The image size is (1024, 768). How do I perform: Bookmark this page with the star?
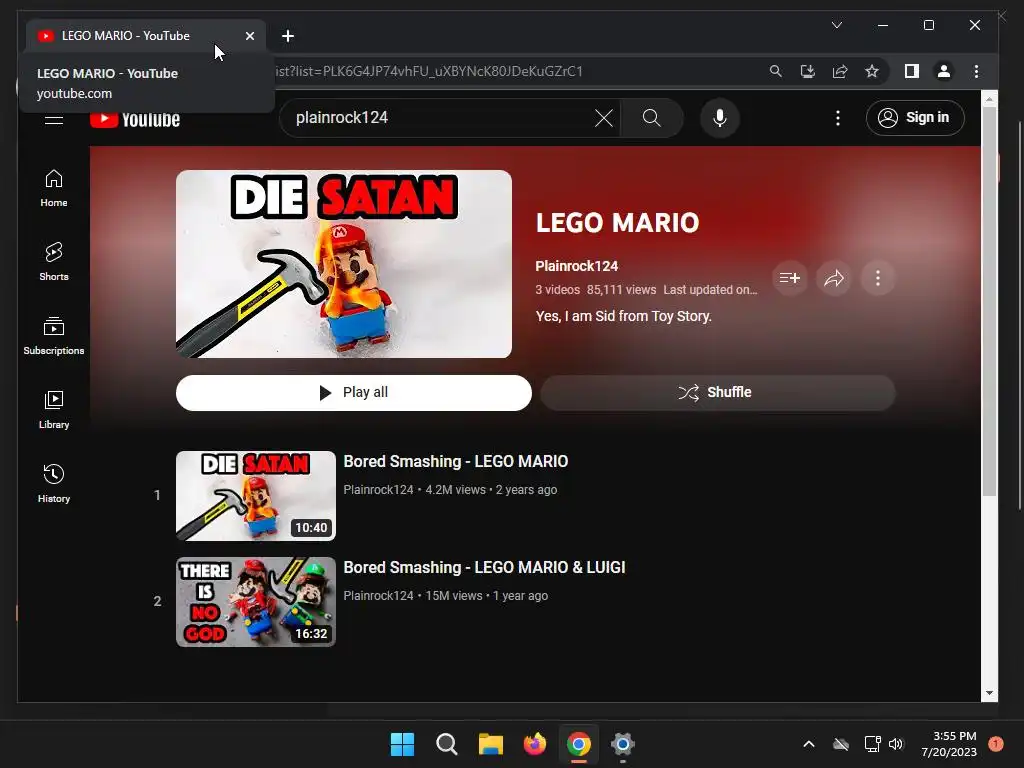tap(872, 71)
